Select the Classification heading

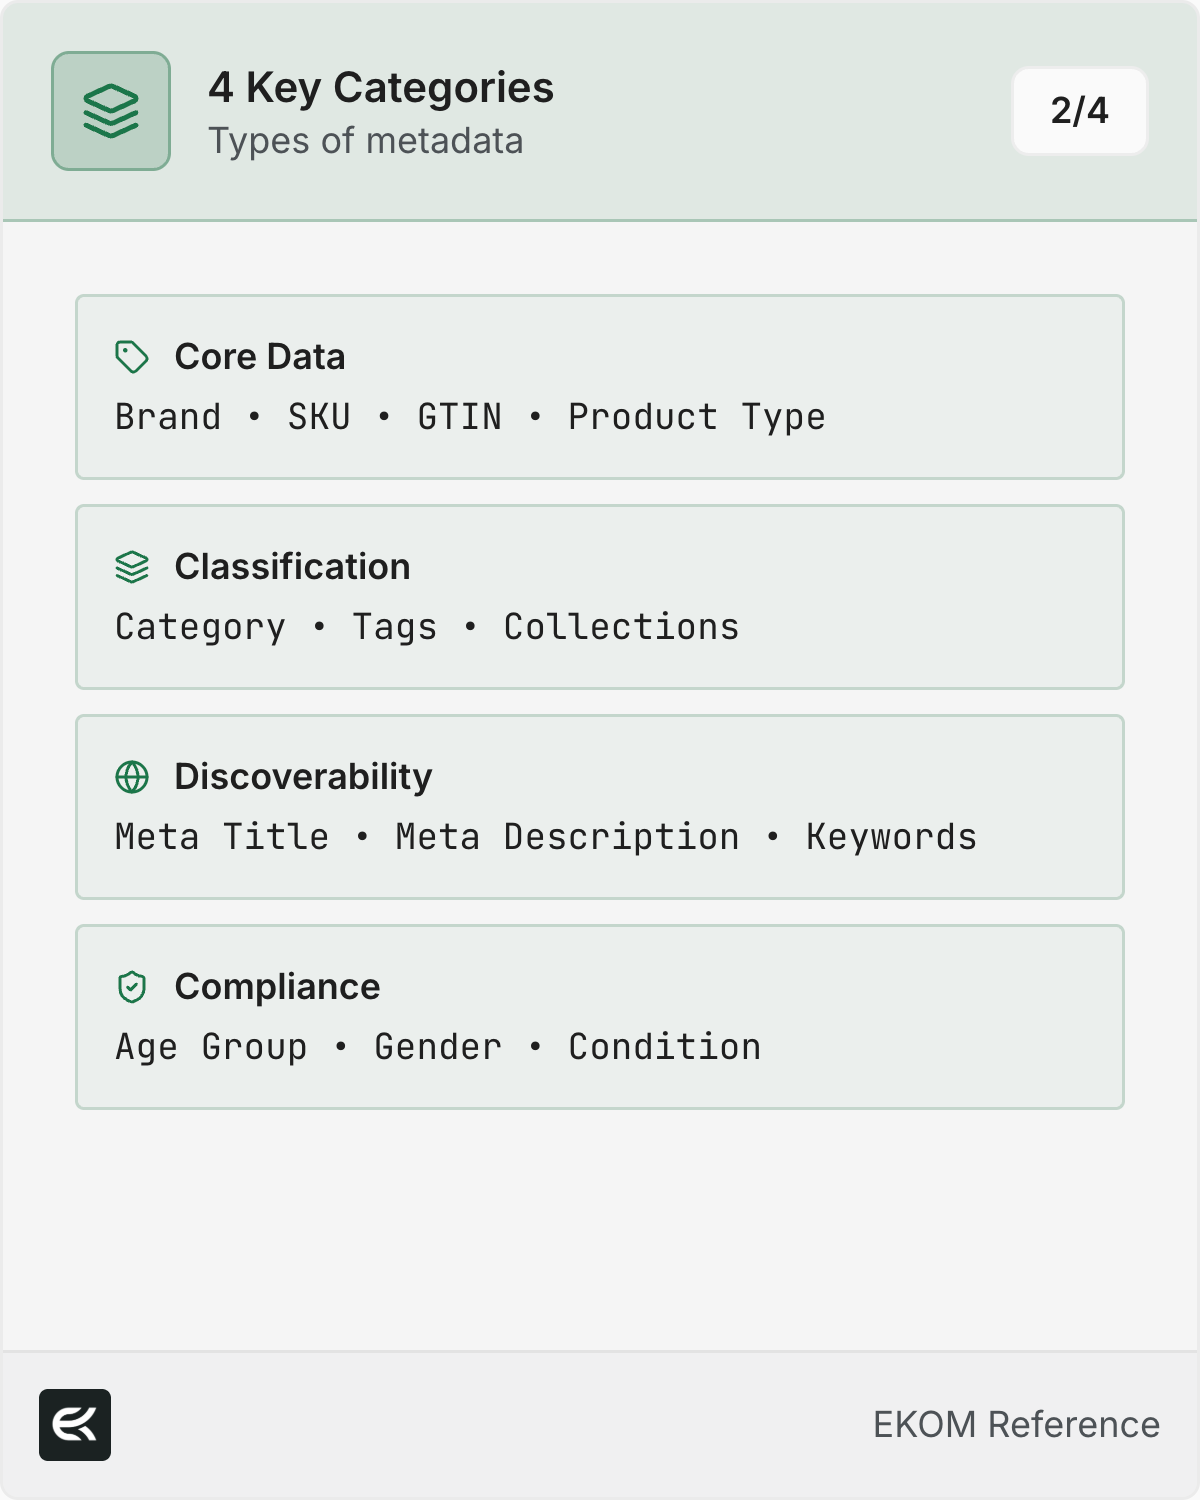292,567
